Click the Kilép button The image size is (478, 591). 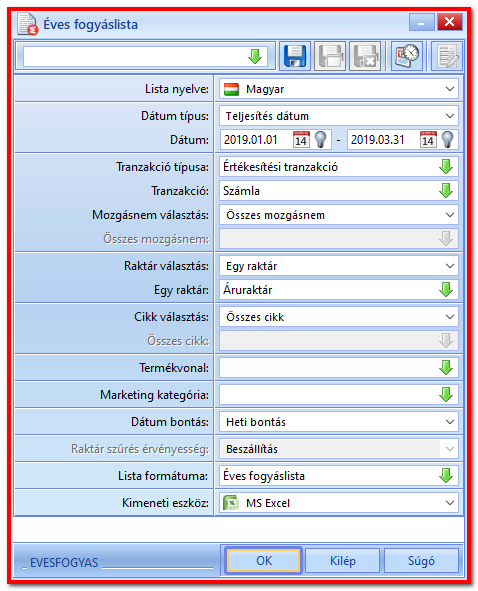[x=343, y=560]
